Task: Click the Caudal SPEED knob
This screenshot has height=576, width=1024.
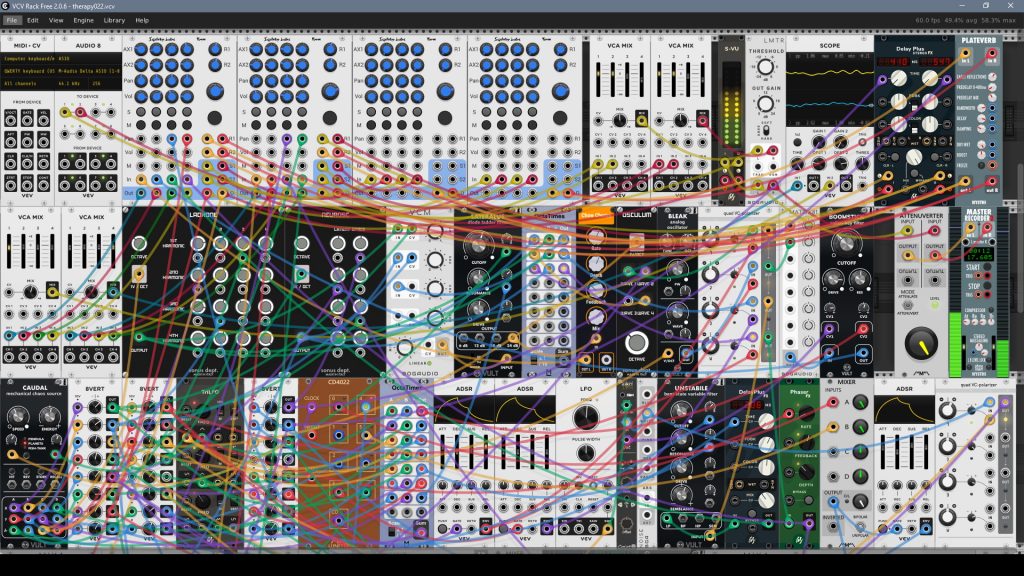Action: (x=18, y=415)
